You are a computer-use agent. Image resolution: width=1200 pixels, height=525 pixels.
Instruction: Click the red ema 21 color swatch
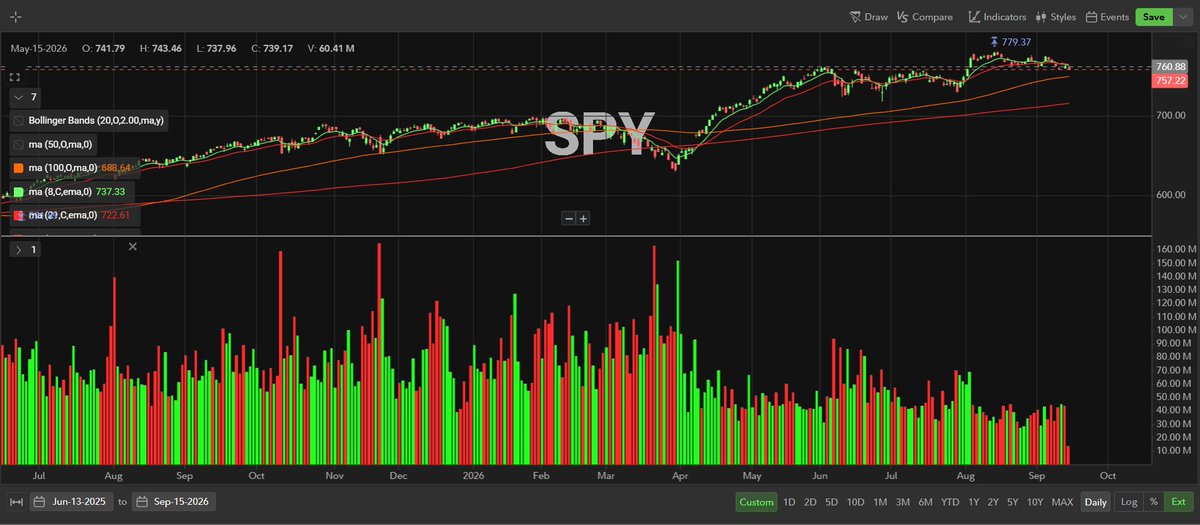[x=19, y=215]
